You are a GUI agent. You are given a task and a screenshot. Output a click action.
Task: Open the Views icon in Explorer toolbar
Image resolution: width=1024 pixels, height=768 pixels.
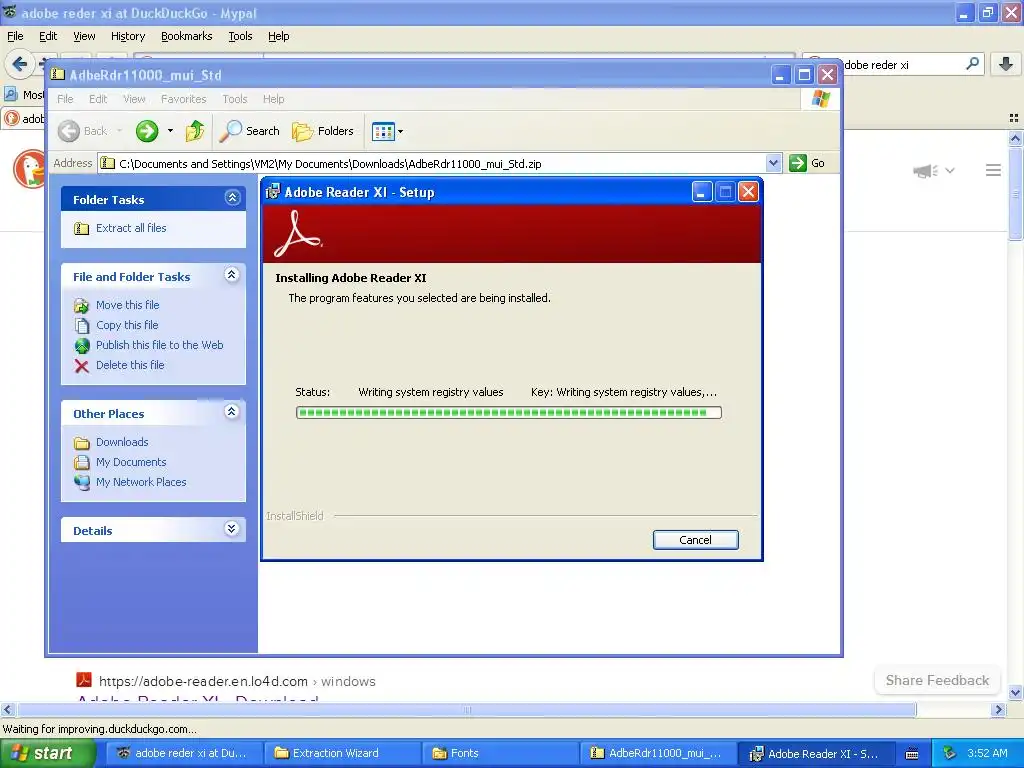coord(383,131)
